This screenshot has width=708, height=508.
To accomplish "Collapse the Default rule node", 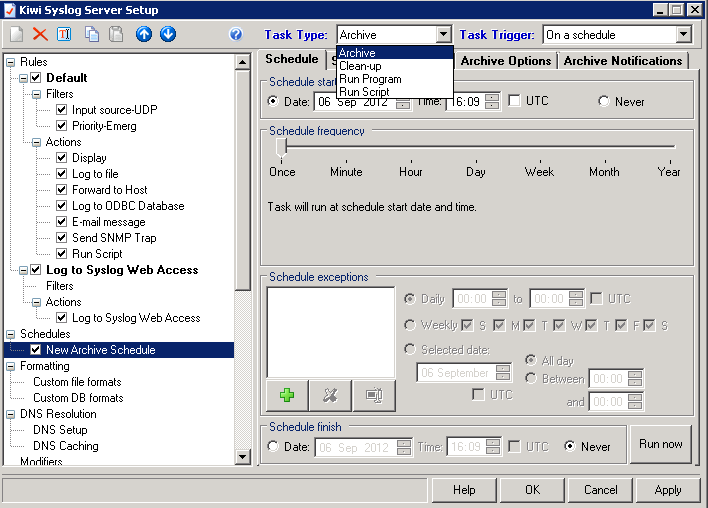I will 23,79.
